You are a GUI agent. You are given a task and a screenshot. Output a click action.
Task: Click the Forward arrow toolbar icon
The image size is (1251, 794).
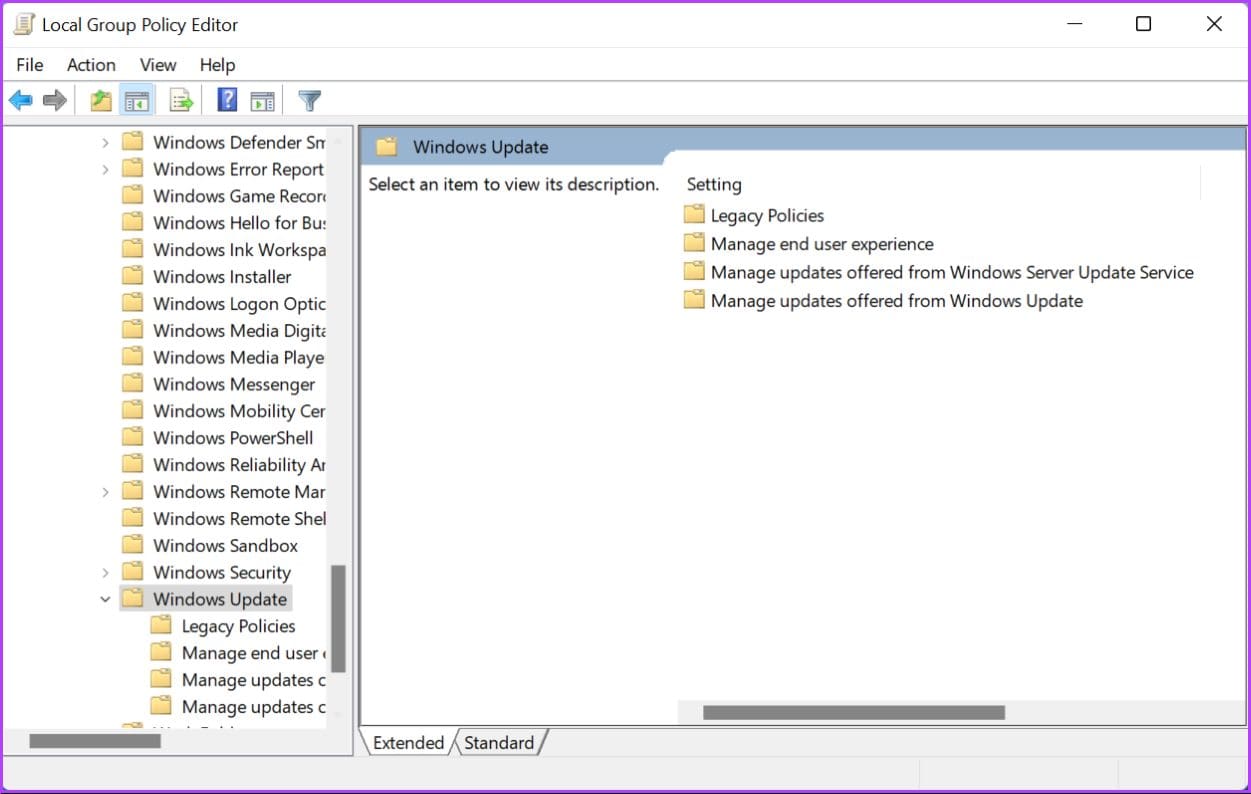55,100
